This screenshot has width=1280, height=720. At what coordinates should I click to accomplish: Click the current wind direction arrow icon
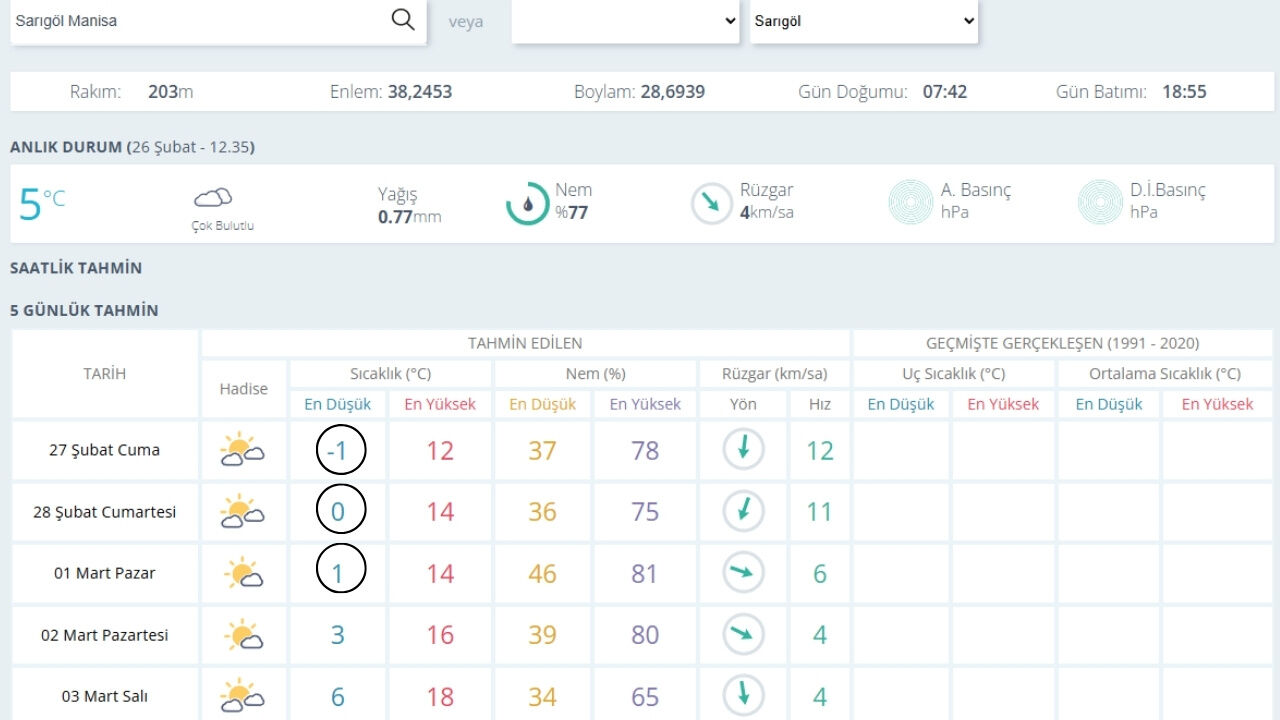(x=712, y=203)
